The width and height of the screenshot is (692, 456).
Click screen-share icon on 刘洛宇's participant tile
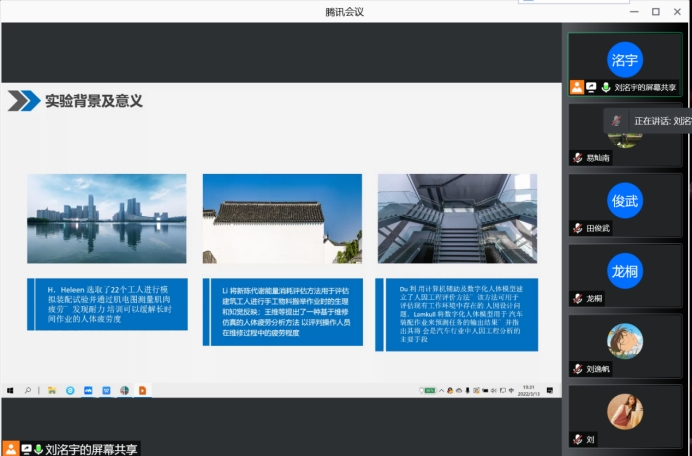coord(591,88)
